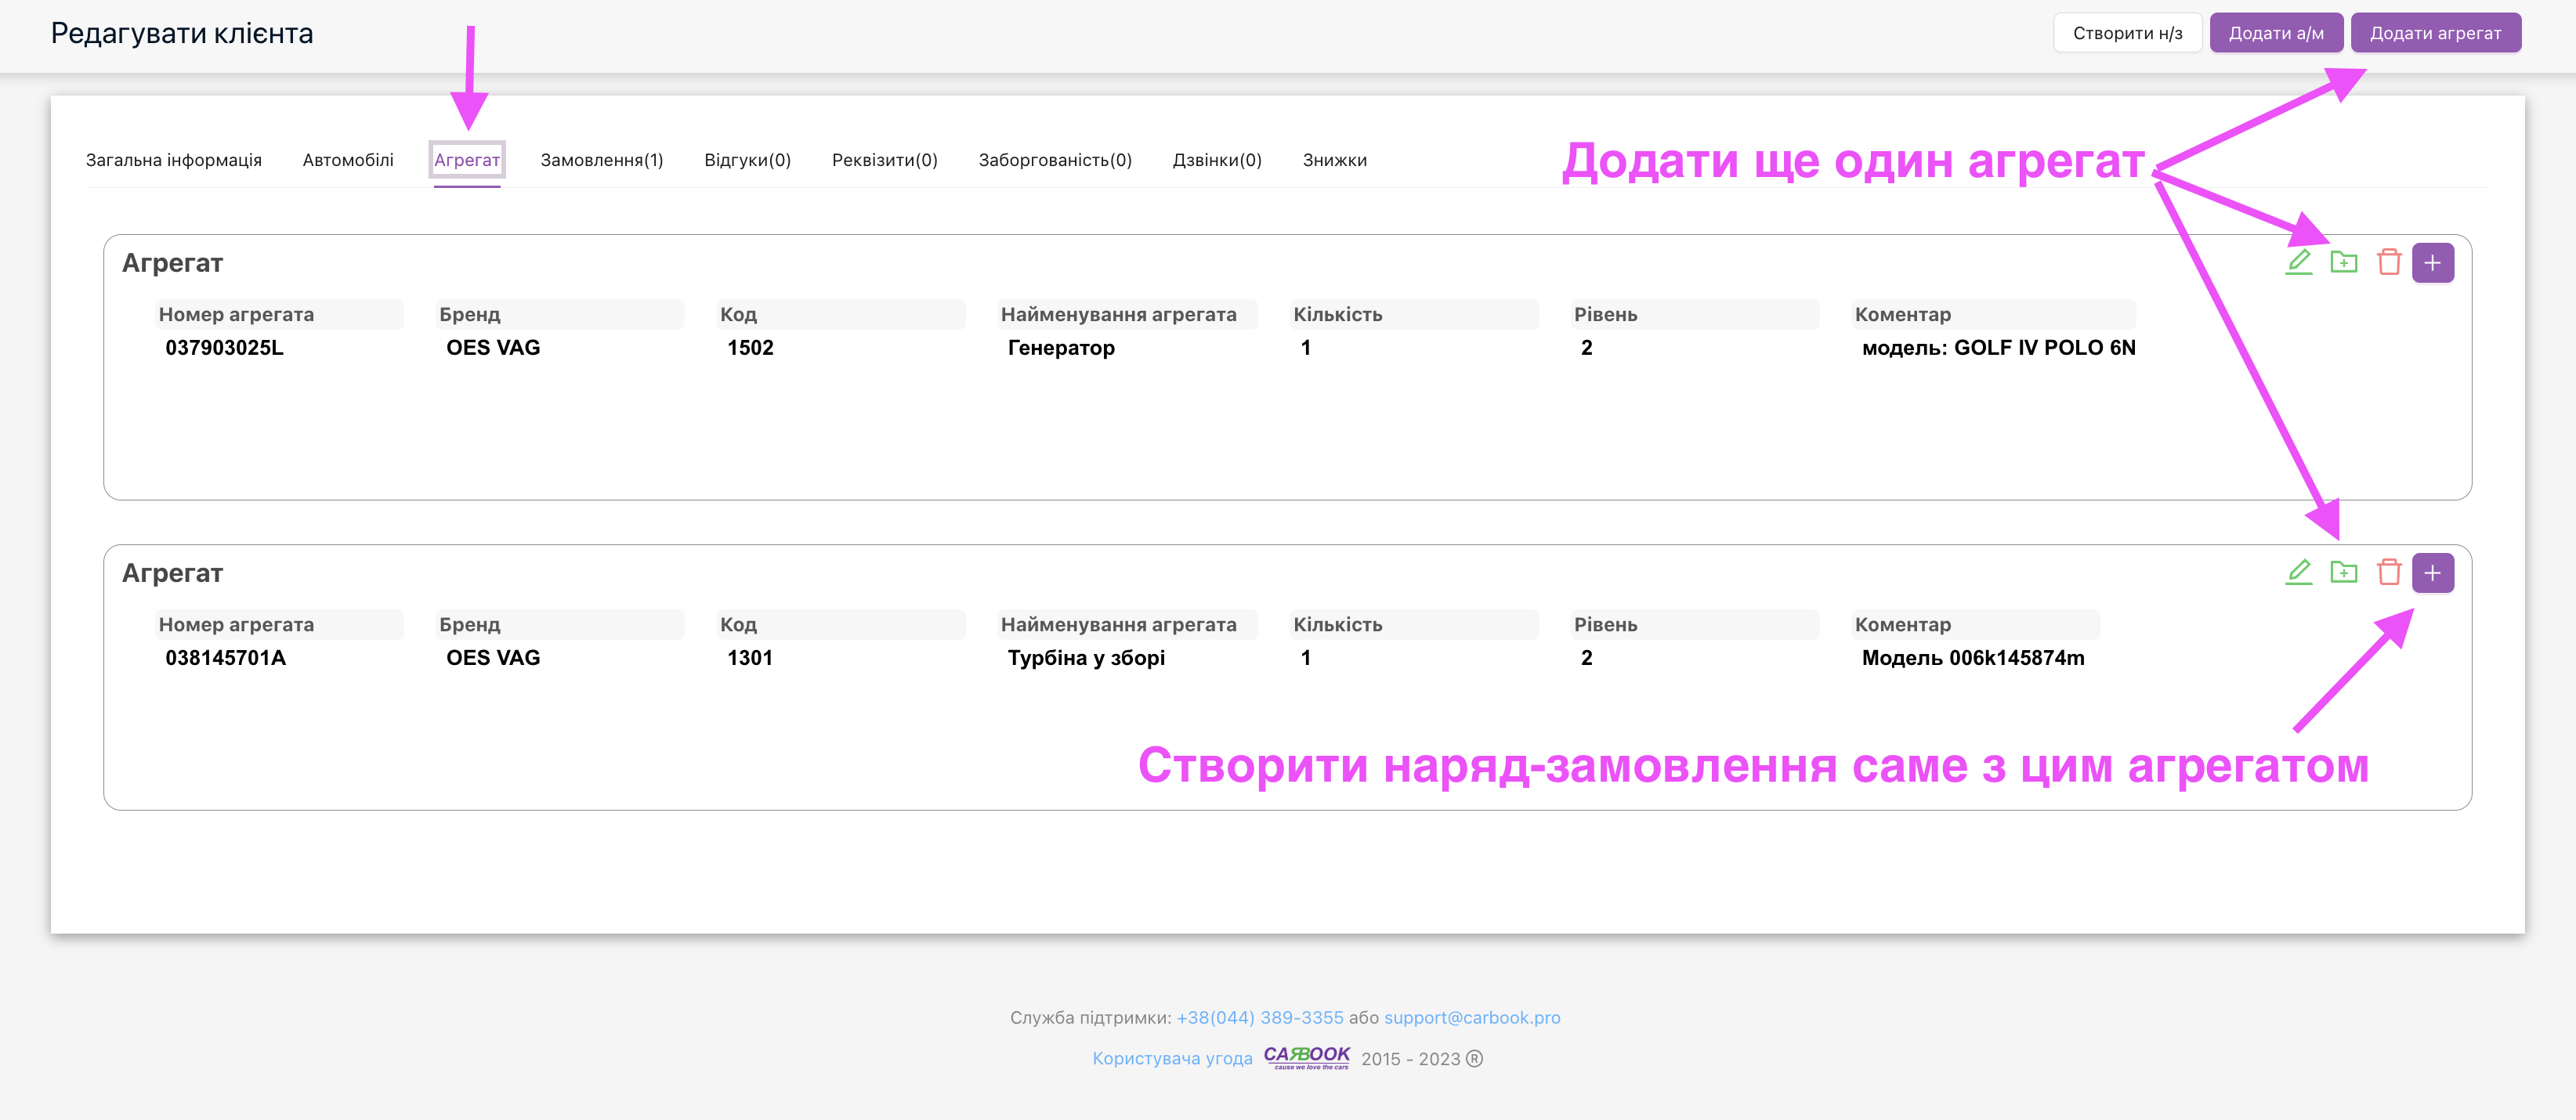
Task: Click folder-plus icon on Турбіна aggregate
Action: [2344, 573]
